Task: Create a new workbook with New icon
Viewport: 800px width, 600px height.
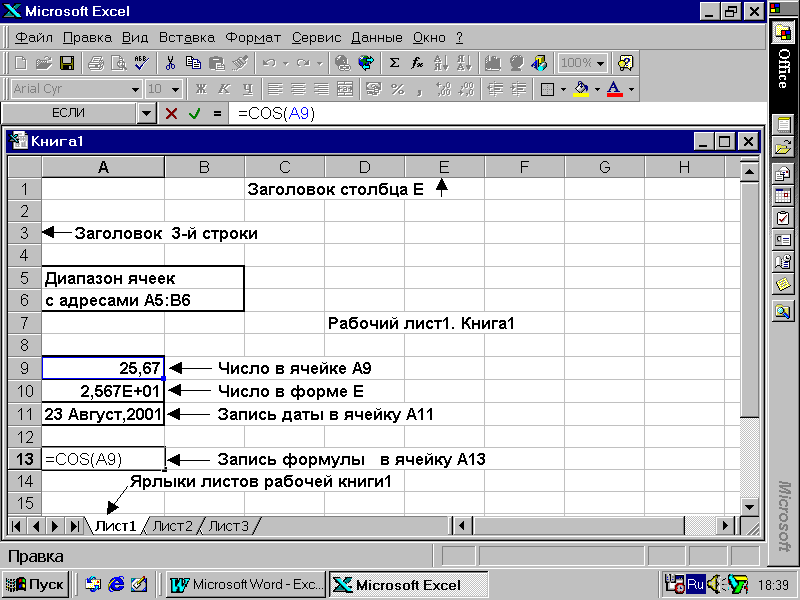Action: click(x=21, y=63)
